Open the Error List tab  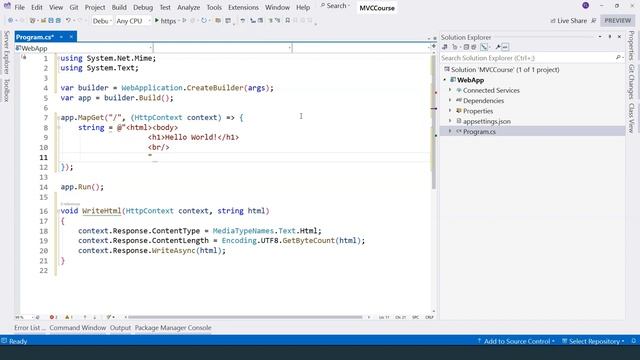point(30,327)
